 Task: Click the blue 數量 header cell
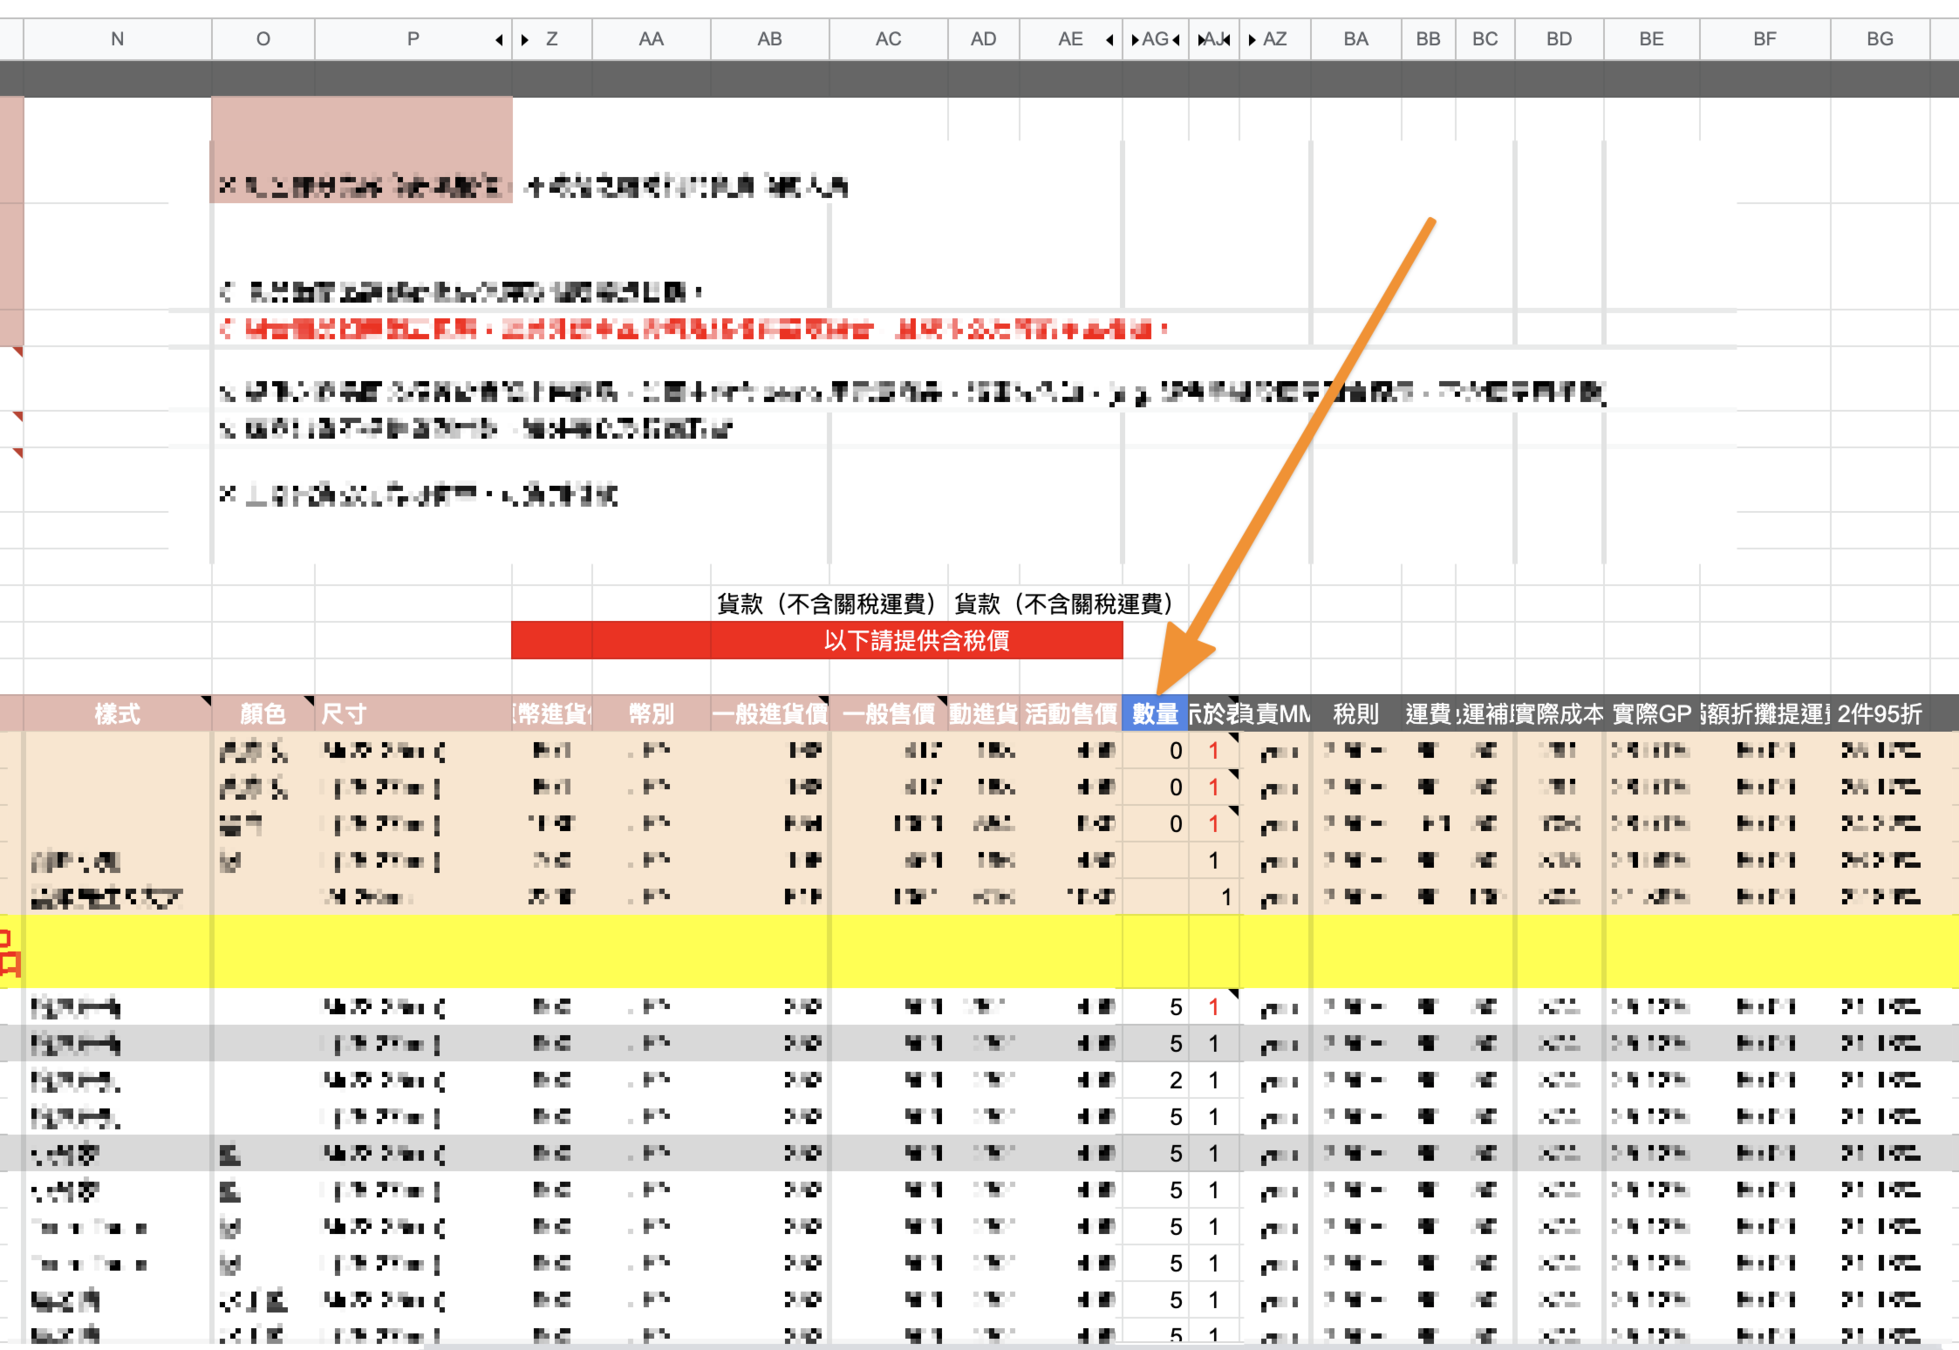tap(1154, 714)
